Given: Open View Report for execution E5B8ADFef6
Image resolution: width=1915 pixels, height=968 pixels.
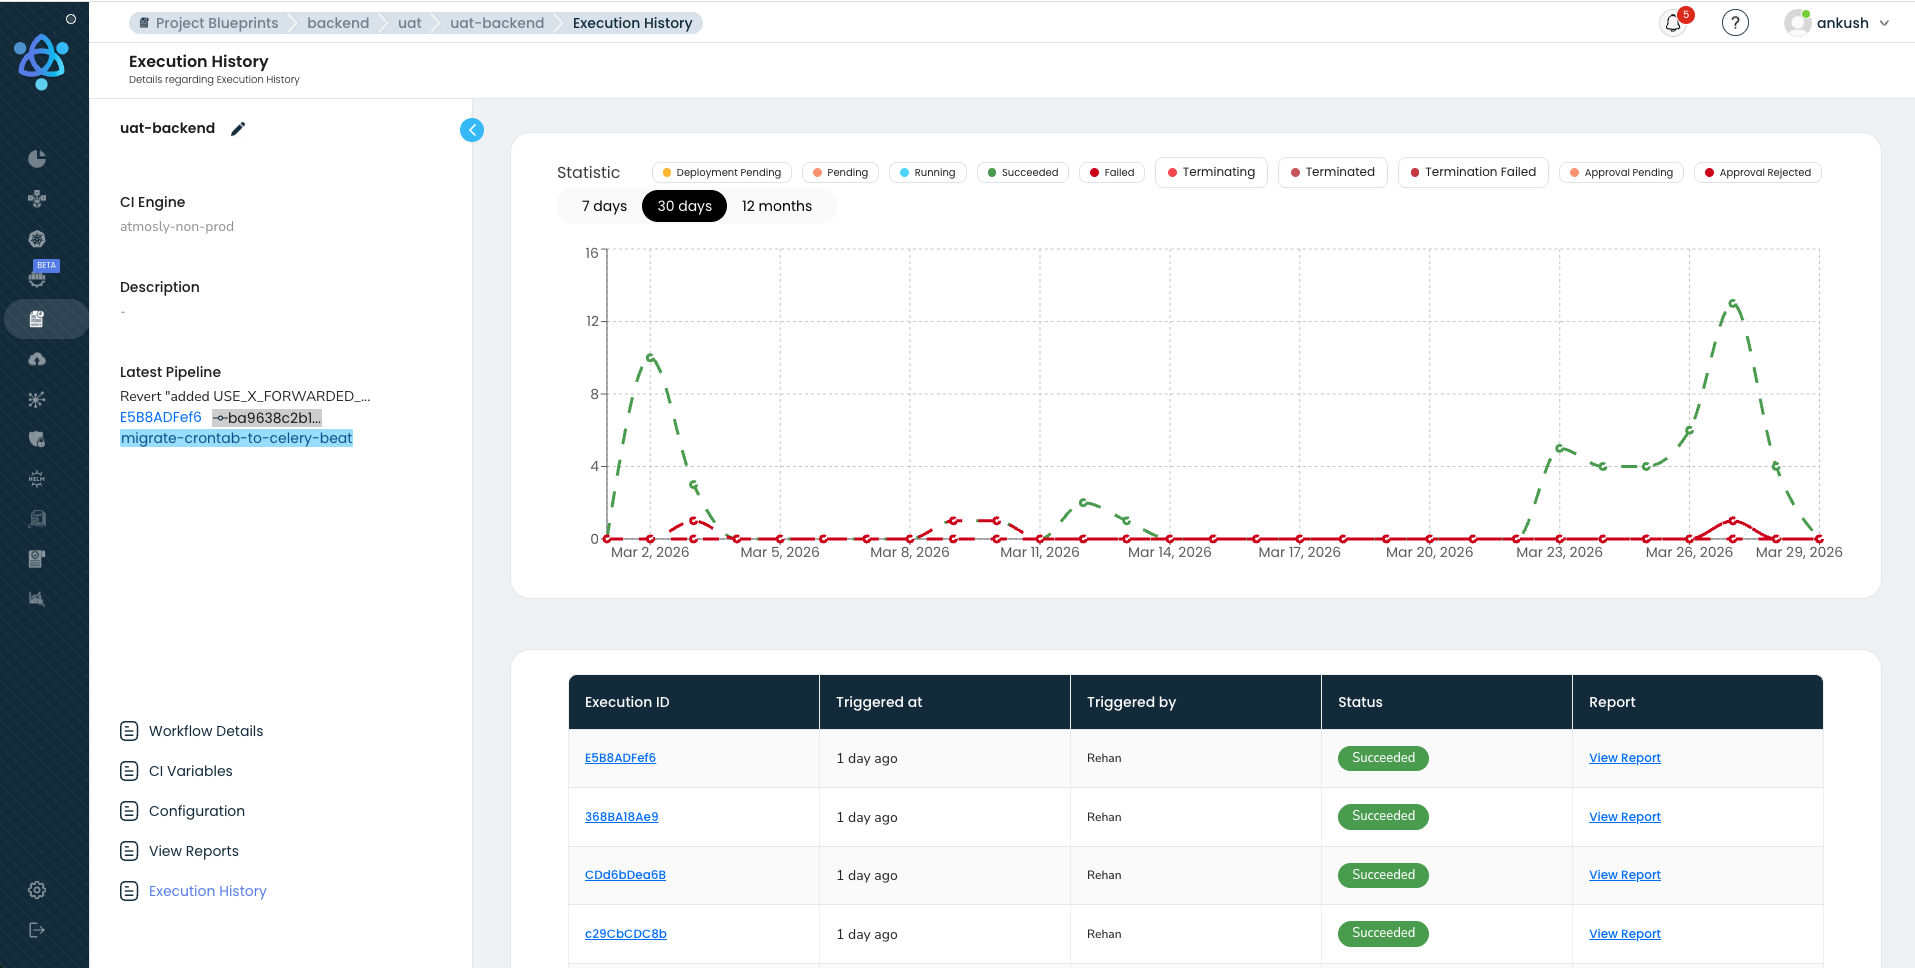Looking at the screenshot, I should coord(1624,758).
